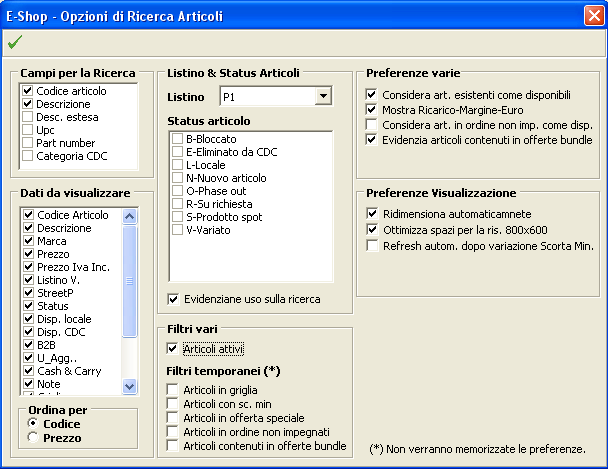
Task: Check V-Variato status
Action: tap(177, 229)
